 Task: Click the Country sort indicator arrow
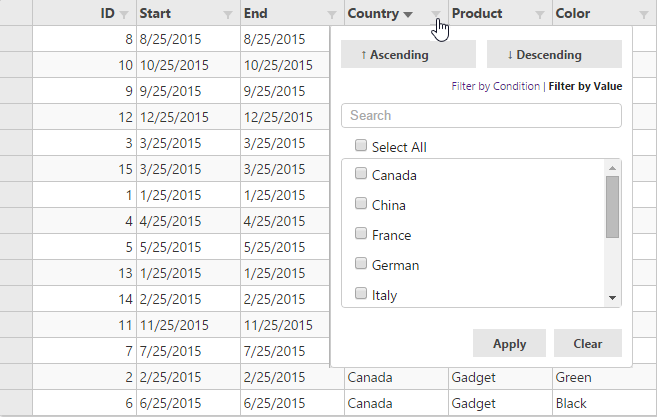click(408, 15)
